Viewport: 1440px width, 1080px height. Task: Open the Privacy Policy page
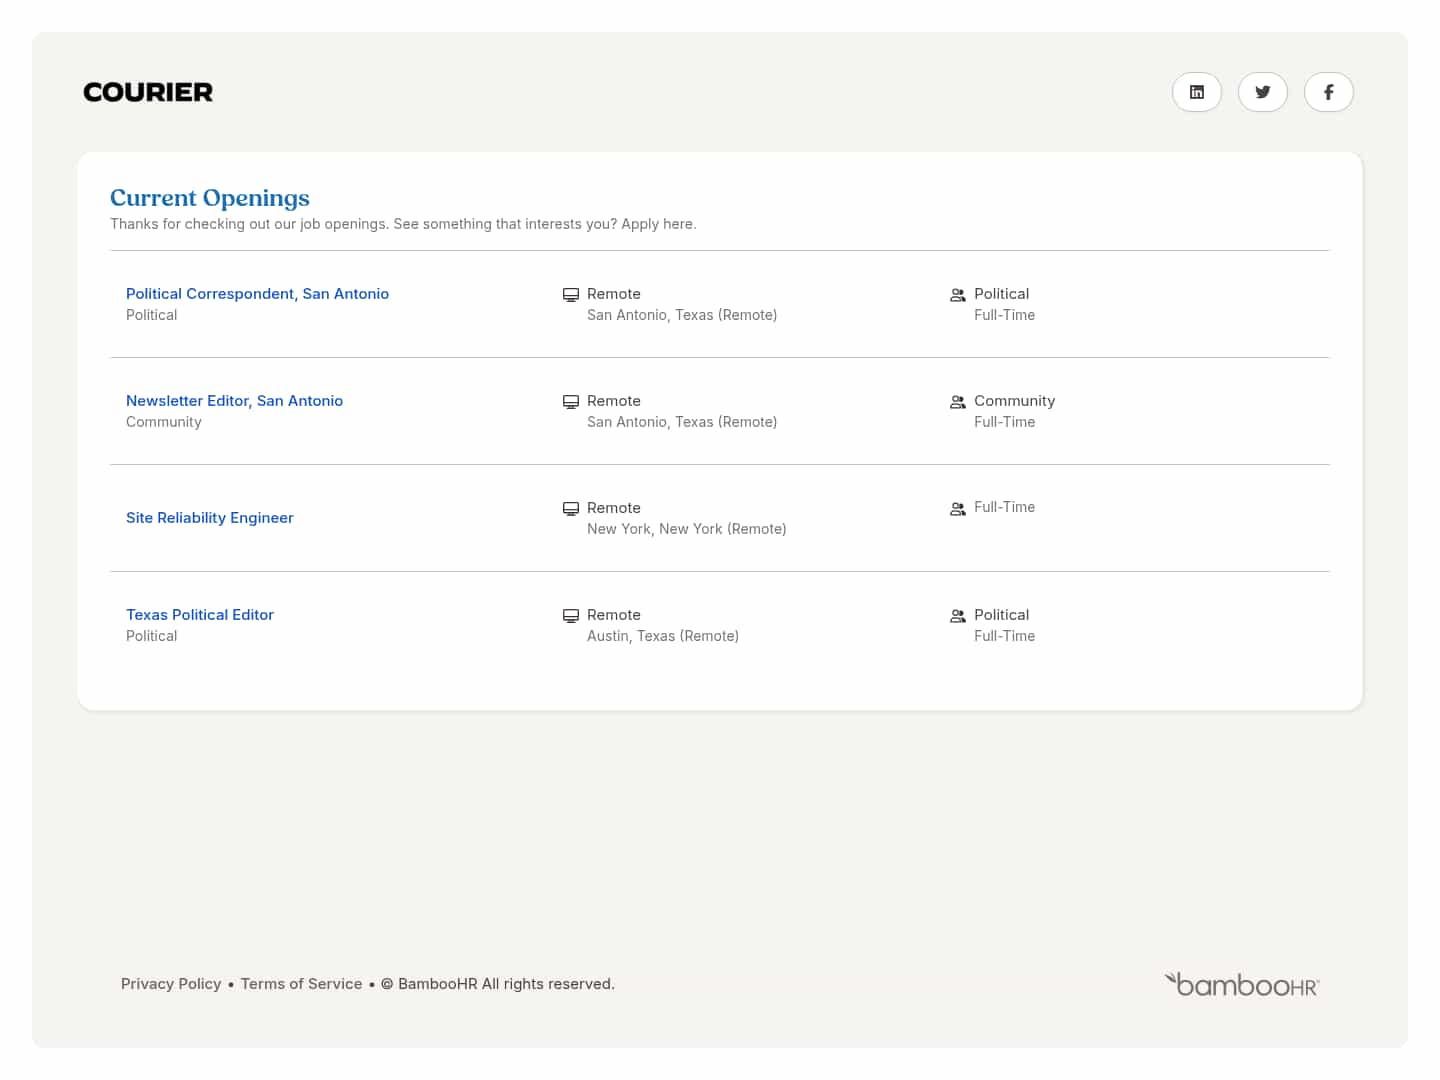[171, 983]
